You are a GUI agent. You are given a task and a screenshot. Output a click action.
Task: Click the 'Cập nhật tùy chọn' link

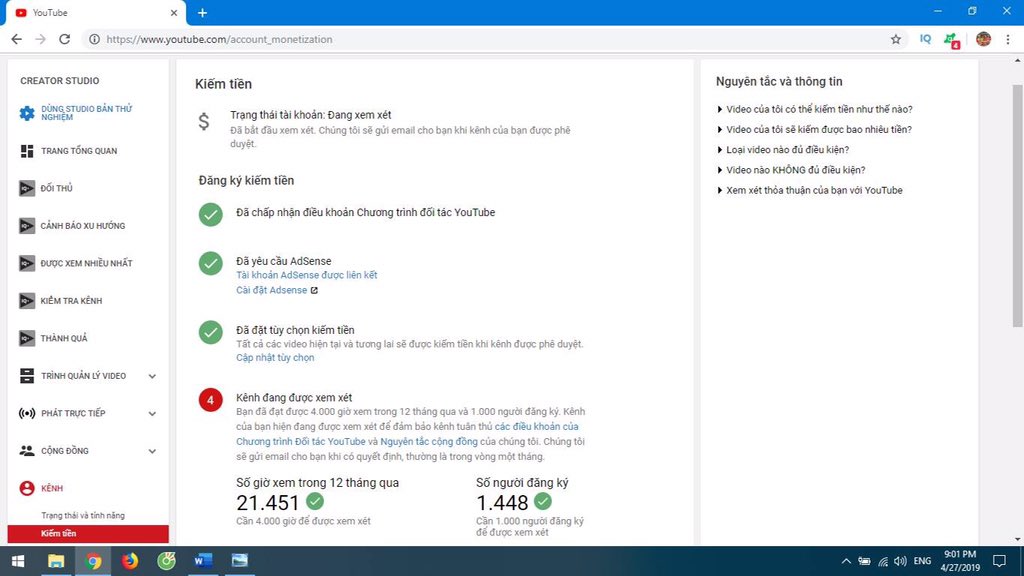(275, 357)
